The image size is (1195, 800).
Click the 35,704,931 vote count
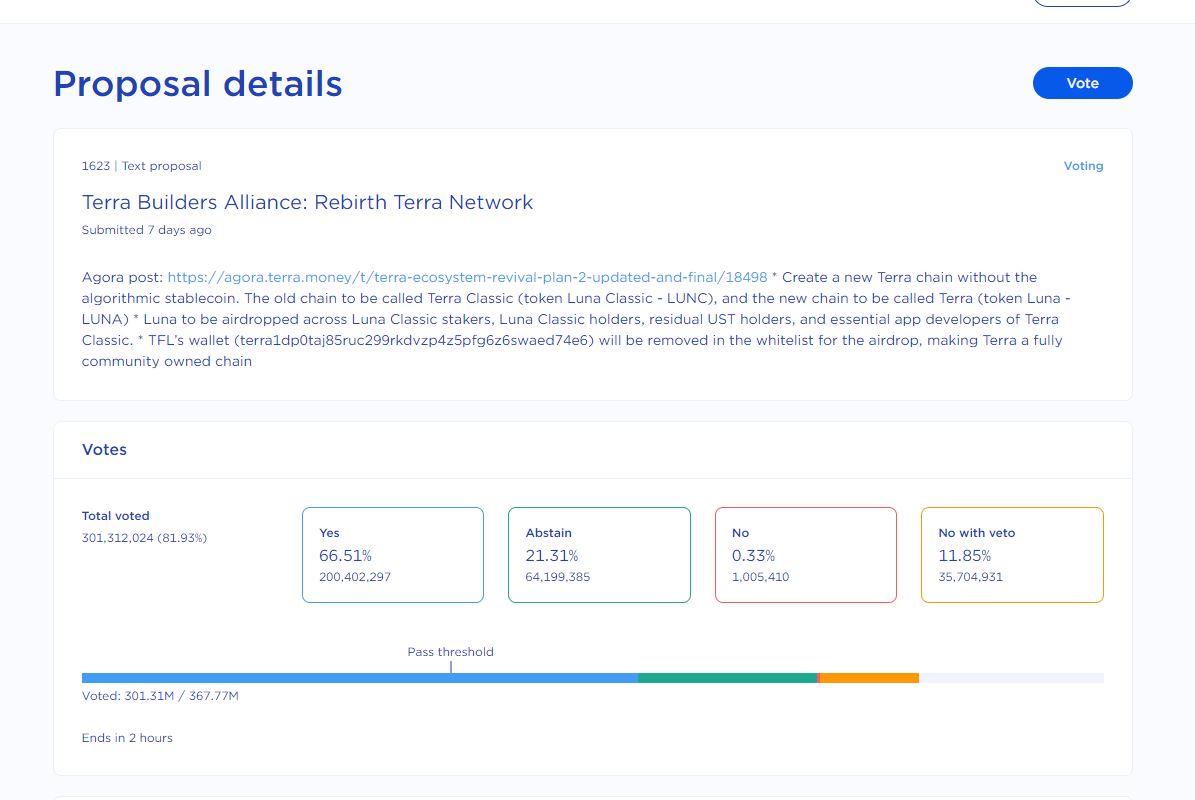click(x=970, y=577)
